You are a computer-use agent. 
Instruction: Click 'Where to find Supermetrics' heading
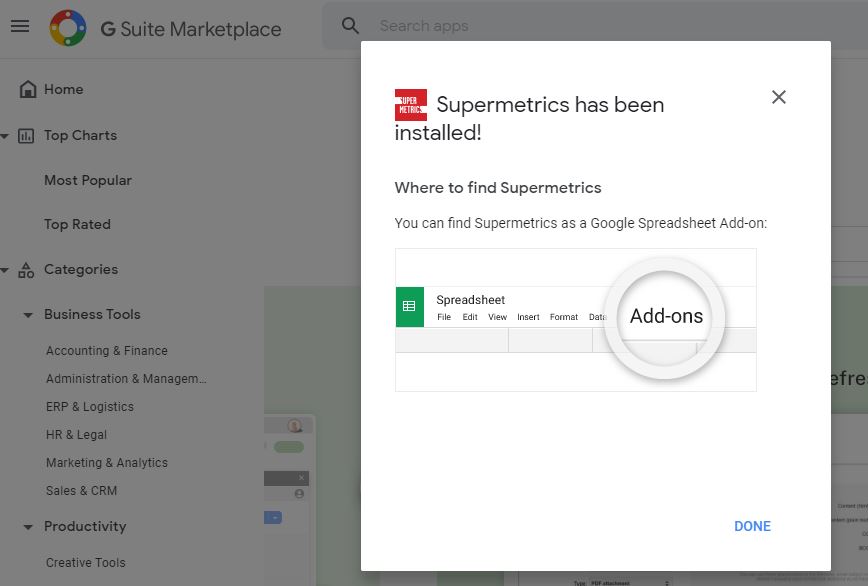click(x=498, y=188)
